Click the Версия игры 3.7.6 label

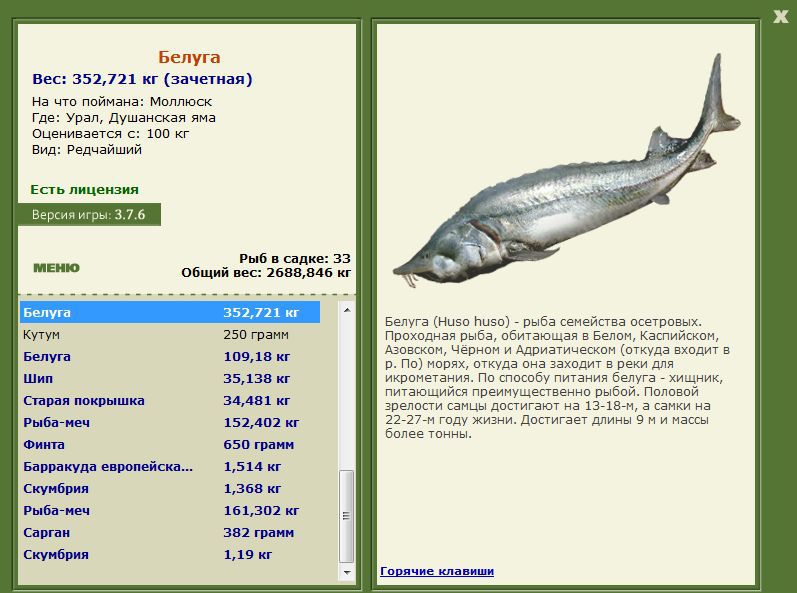pos(89,214)
